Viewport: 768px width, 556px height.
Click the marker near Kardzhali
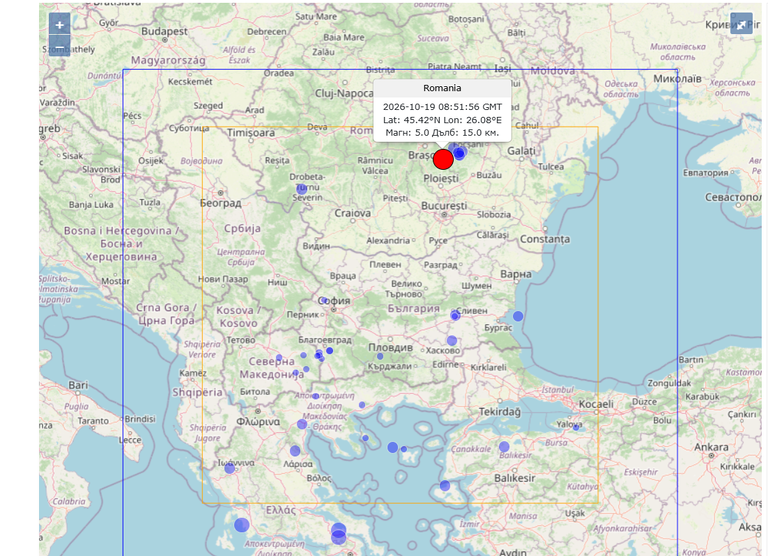[380, 357]
